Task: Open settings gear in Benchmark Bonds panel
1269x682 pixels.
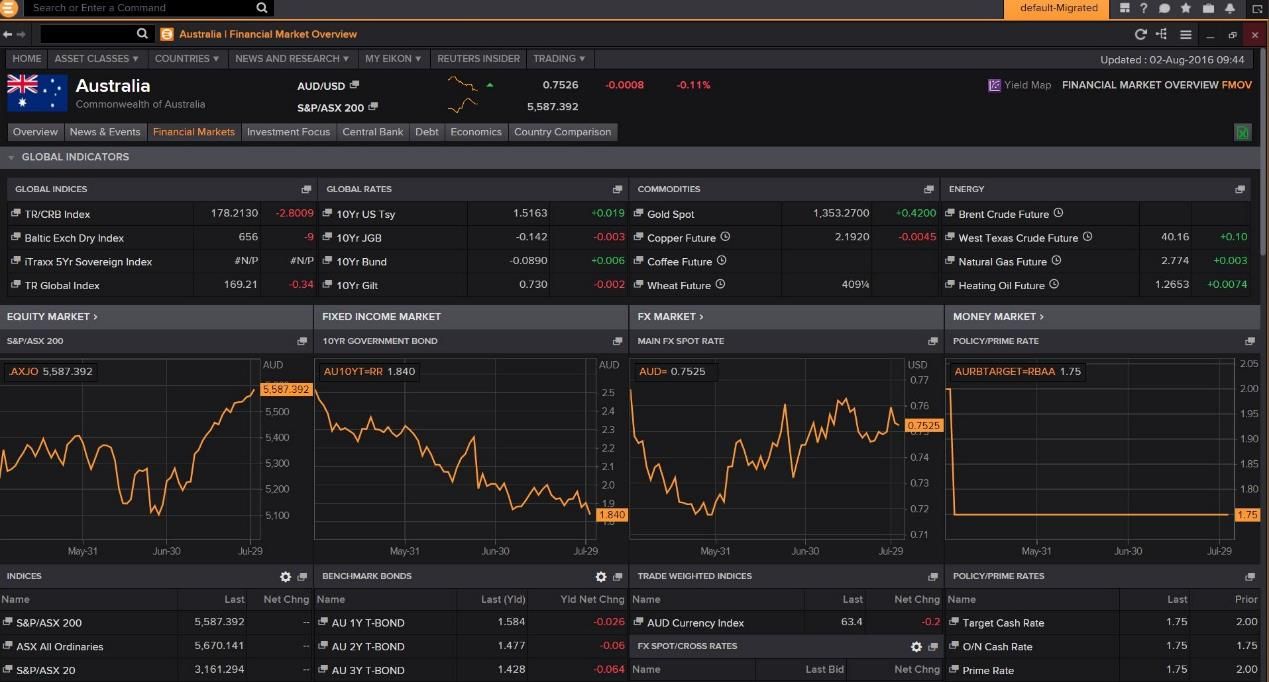Action: tap(601, 577)
